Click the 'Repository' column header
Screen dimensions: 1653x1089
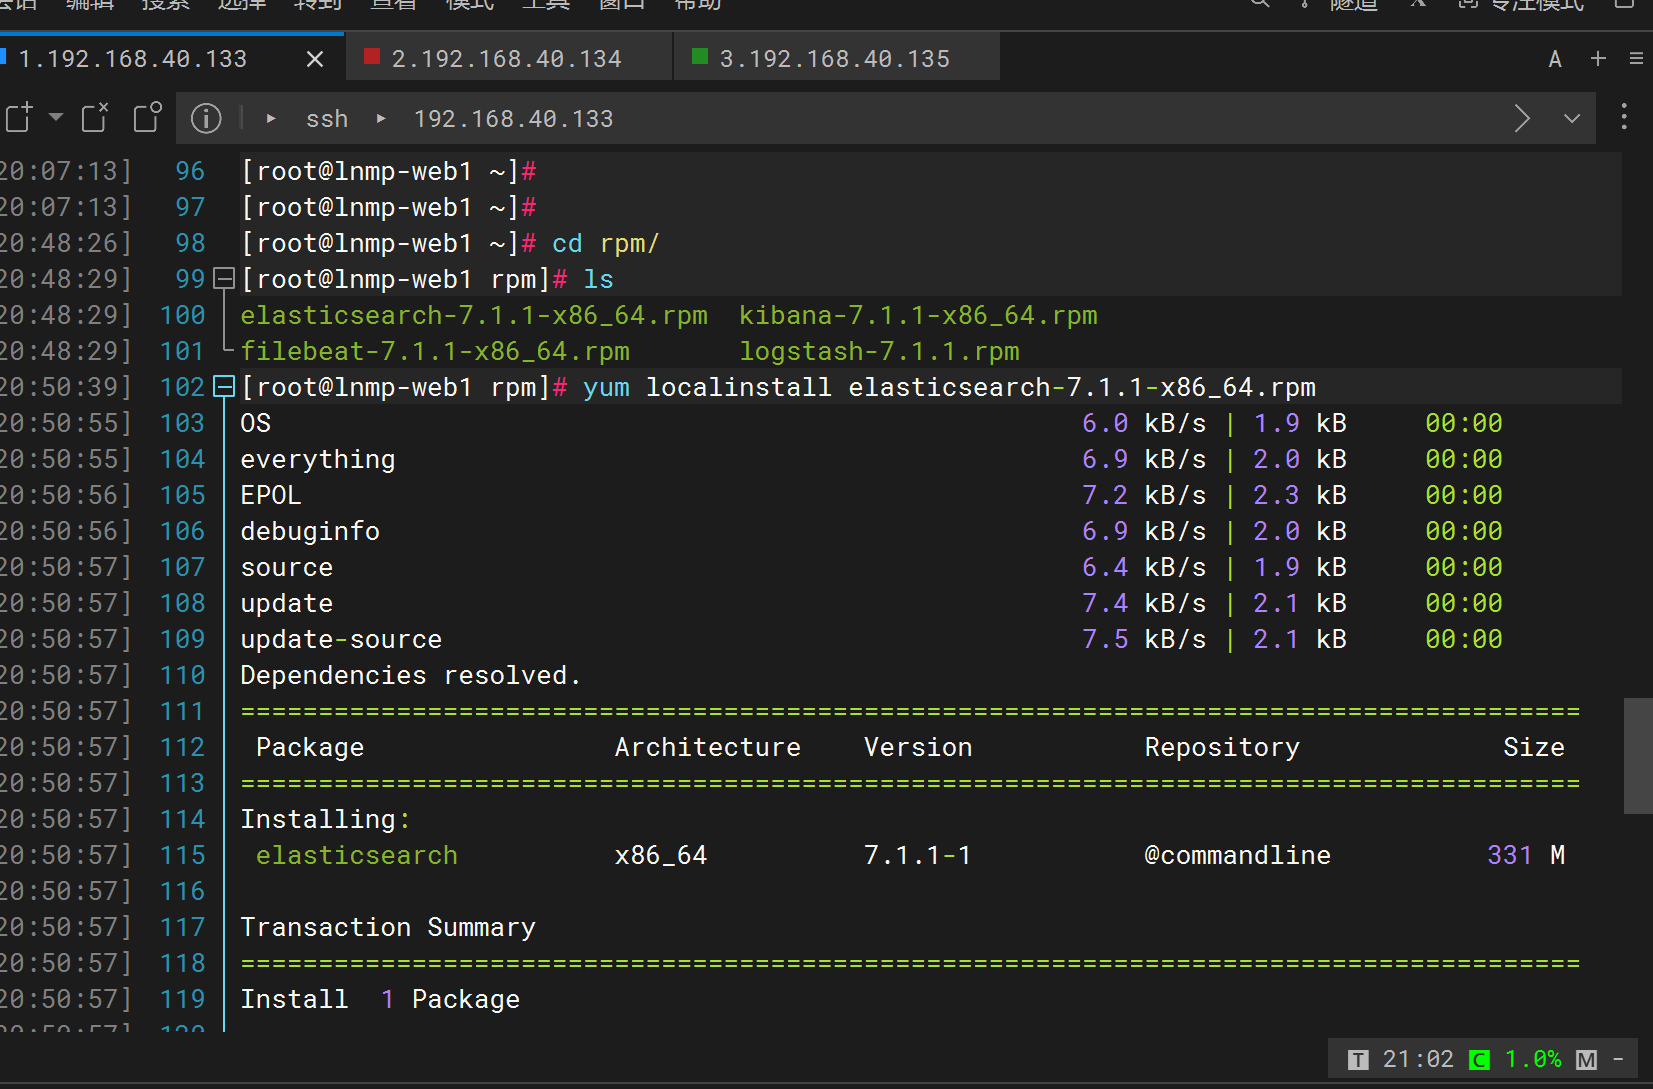[1222, 747]
